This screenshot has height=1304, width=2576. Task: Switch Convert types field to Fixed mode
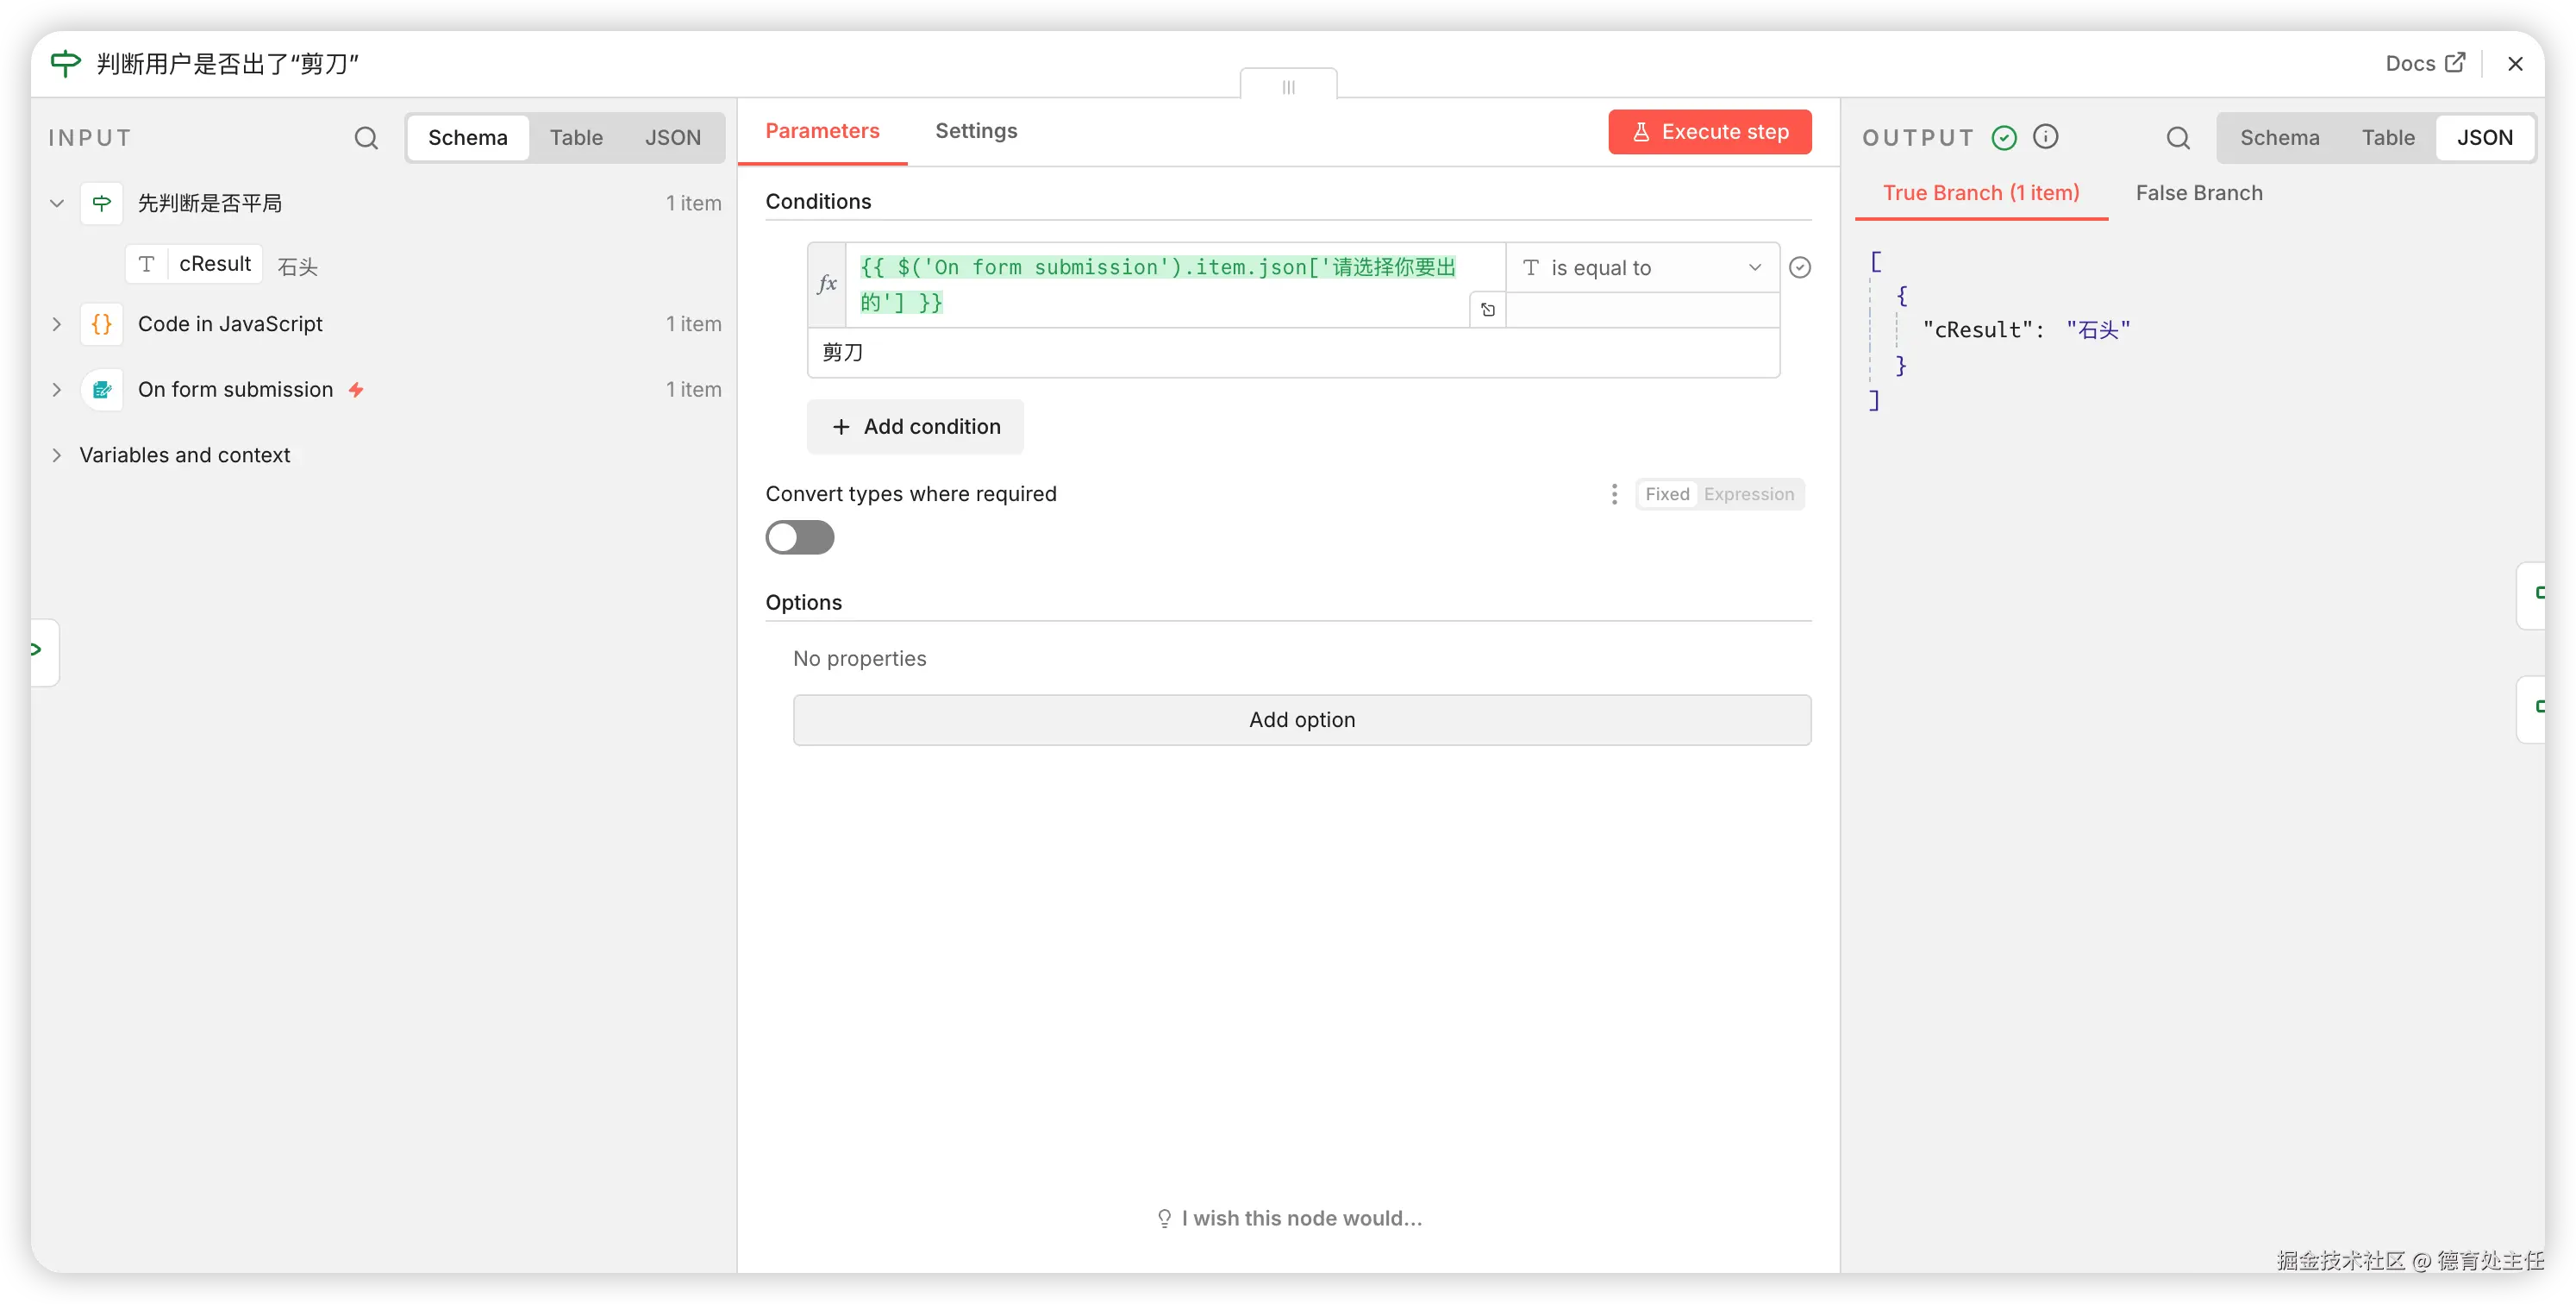(x=1667, y=494)
